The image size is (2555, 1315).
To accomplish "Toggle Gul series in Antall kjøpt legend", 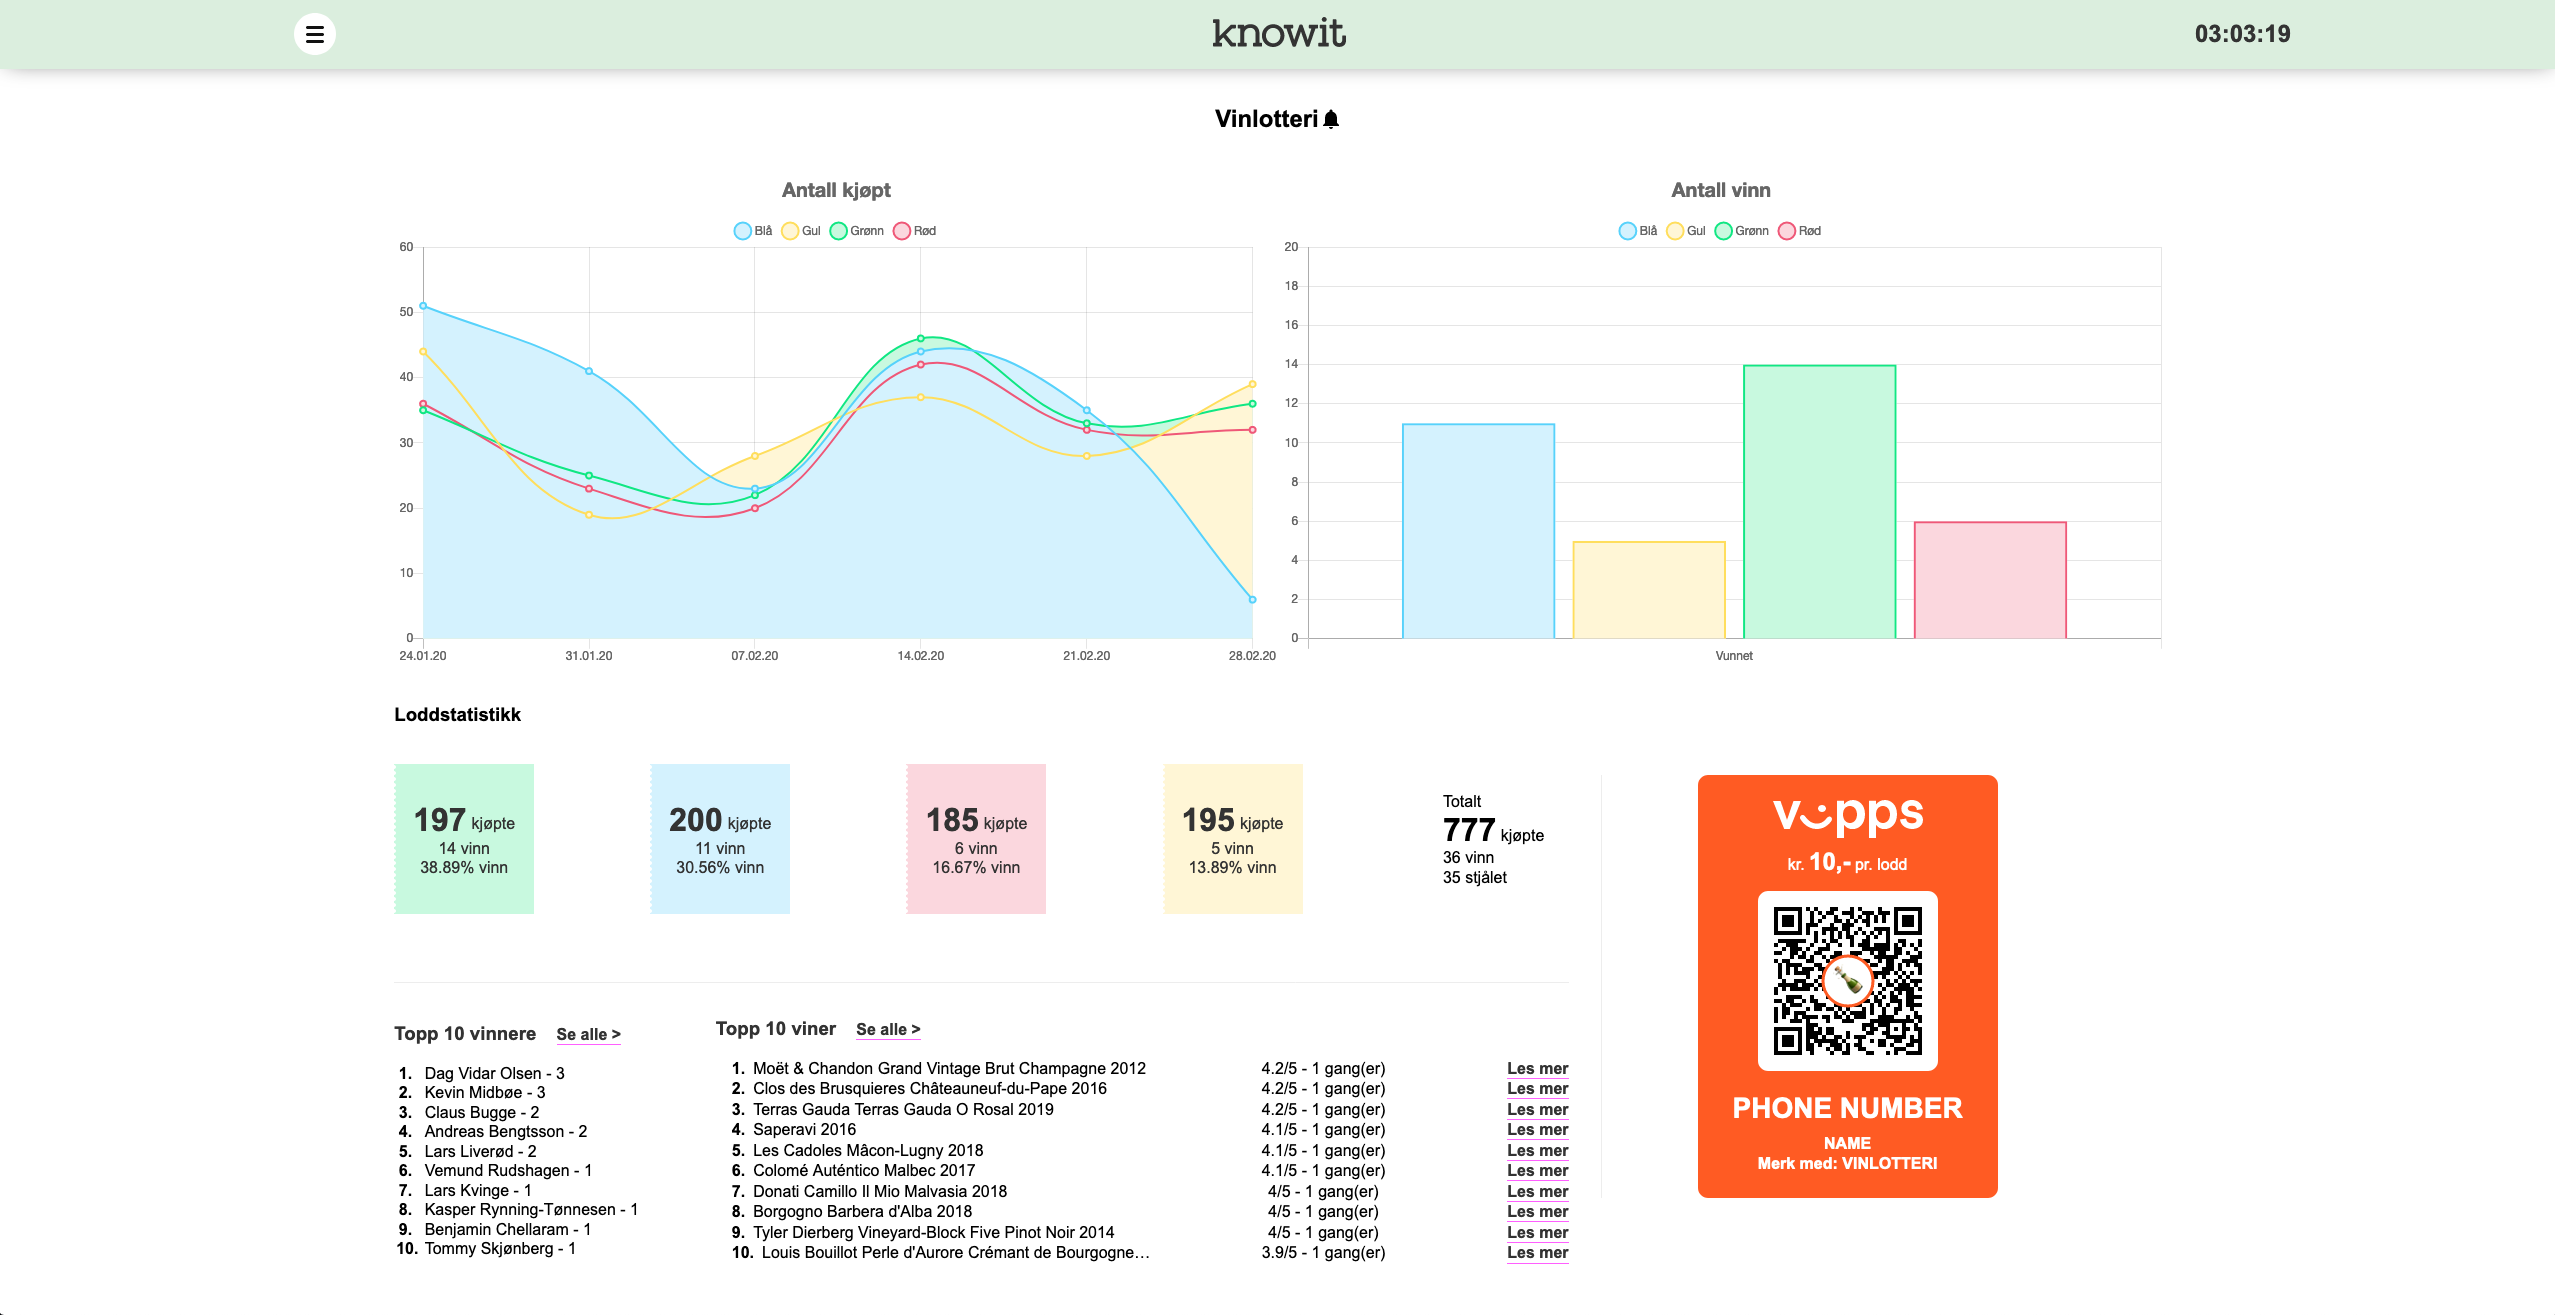I will [801, 231].
